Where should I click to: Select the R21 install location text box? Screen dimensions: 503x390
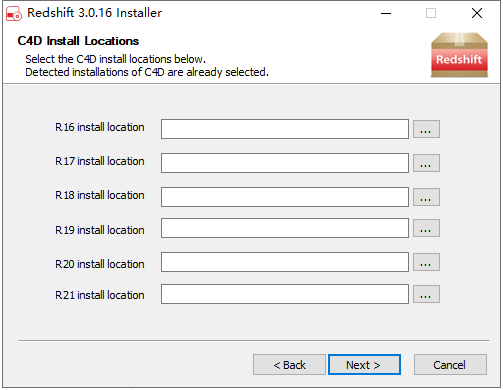tap(285, 294)
